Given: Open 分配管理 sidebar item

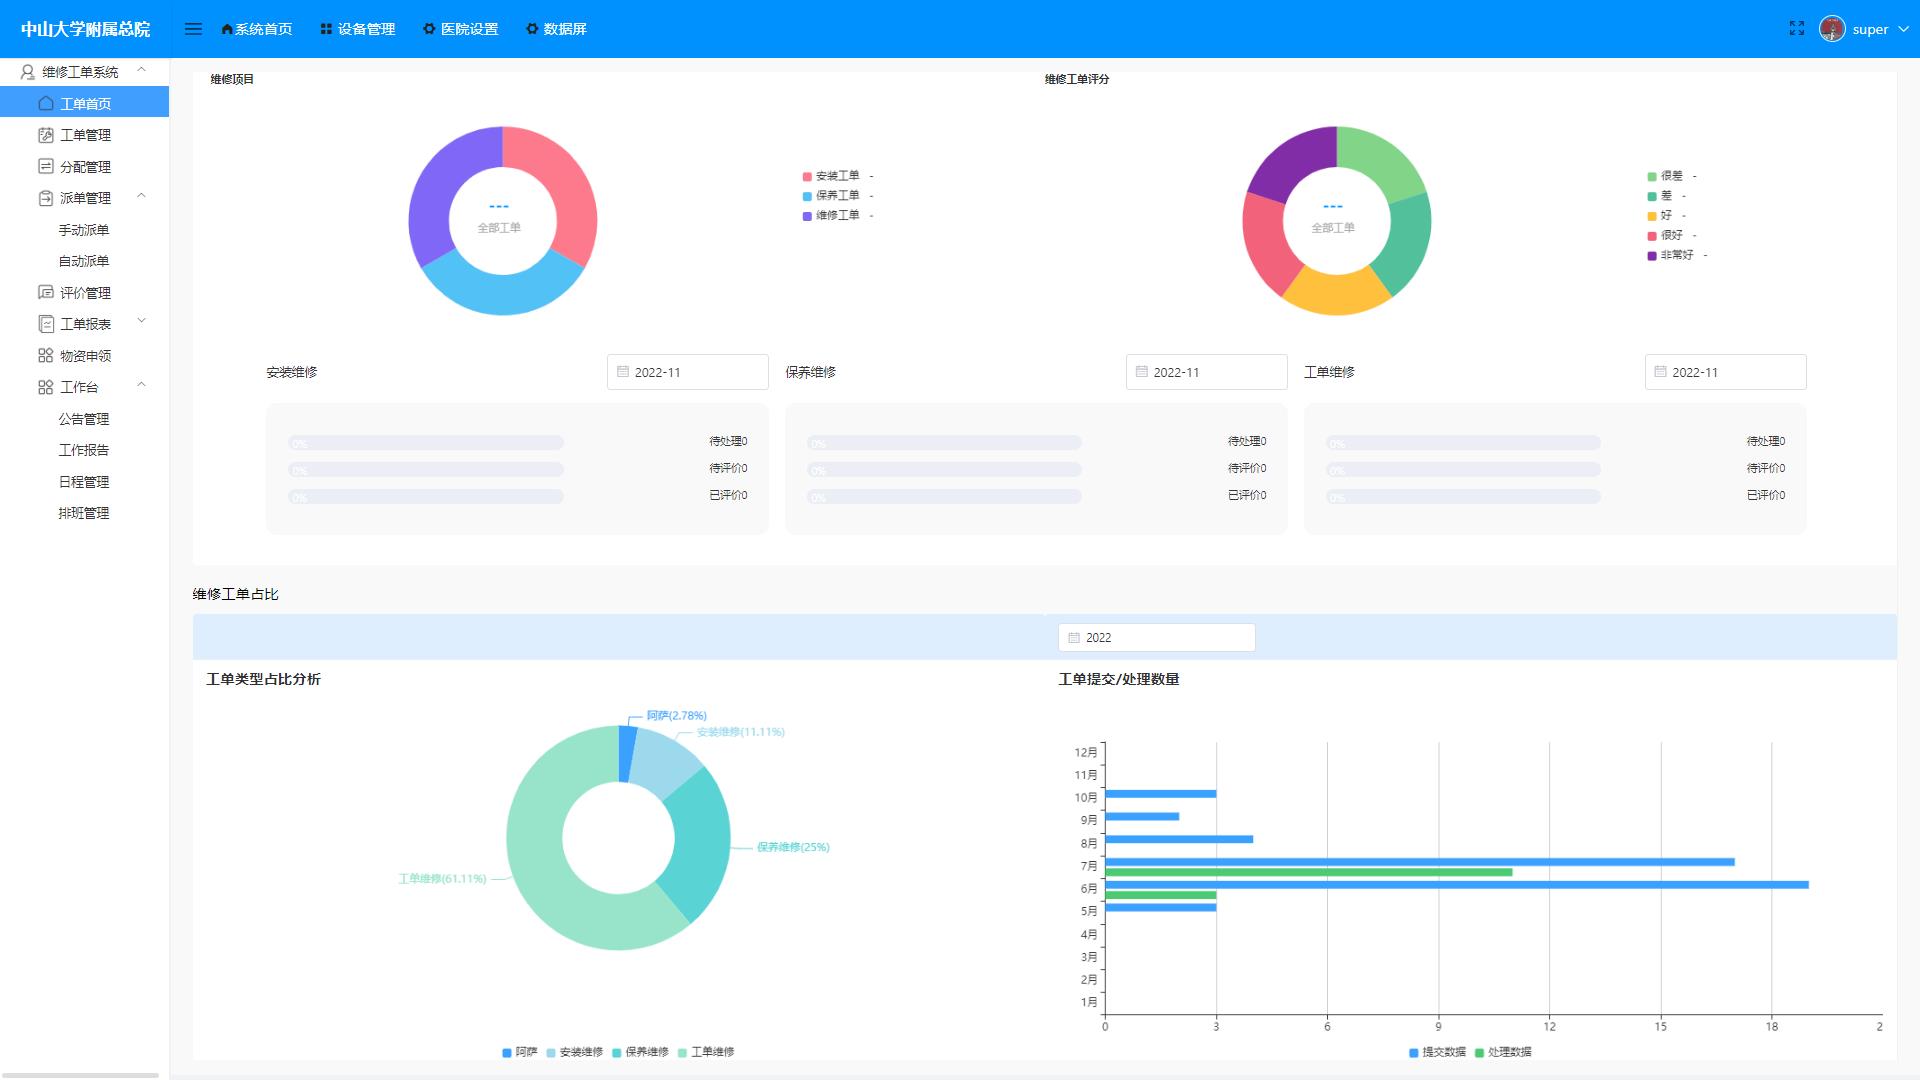Looking at the screenshot, I should pos(84,166).
